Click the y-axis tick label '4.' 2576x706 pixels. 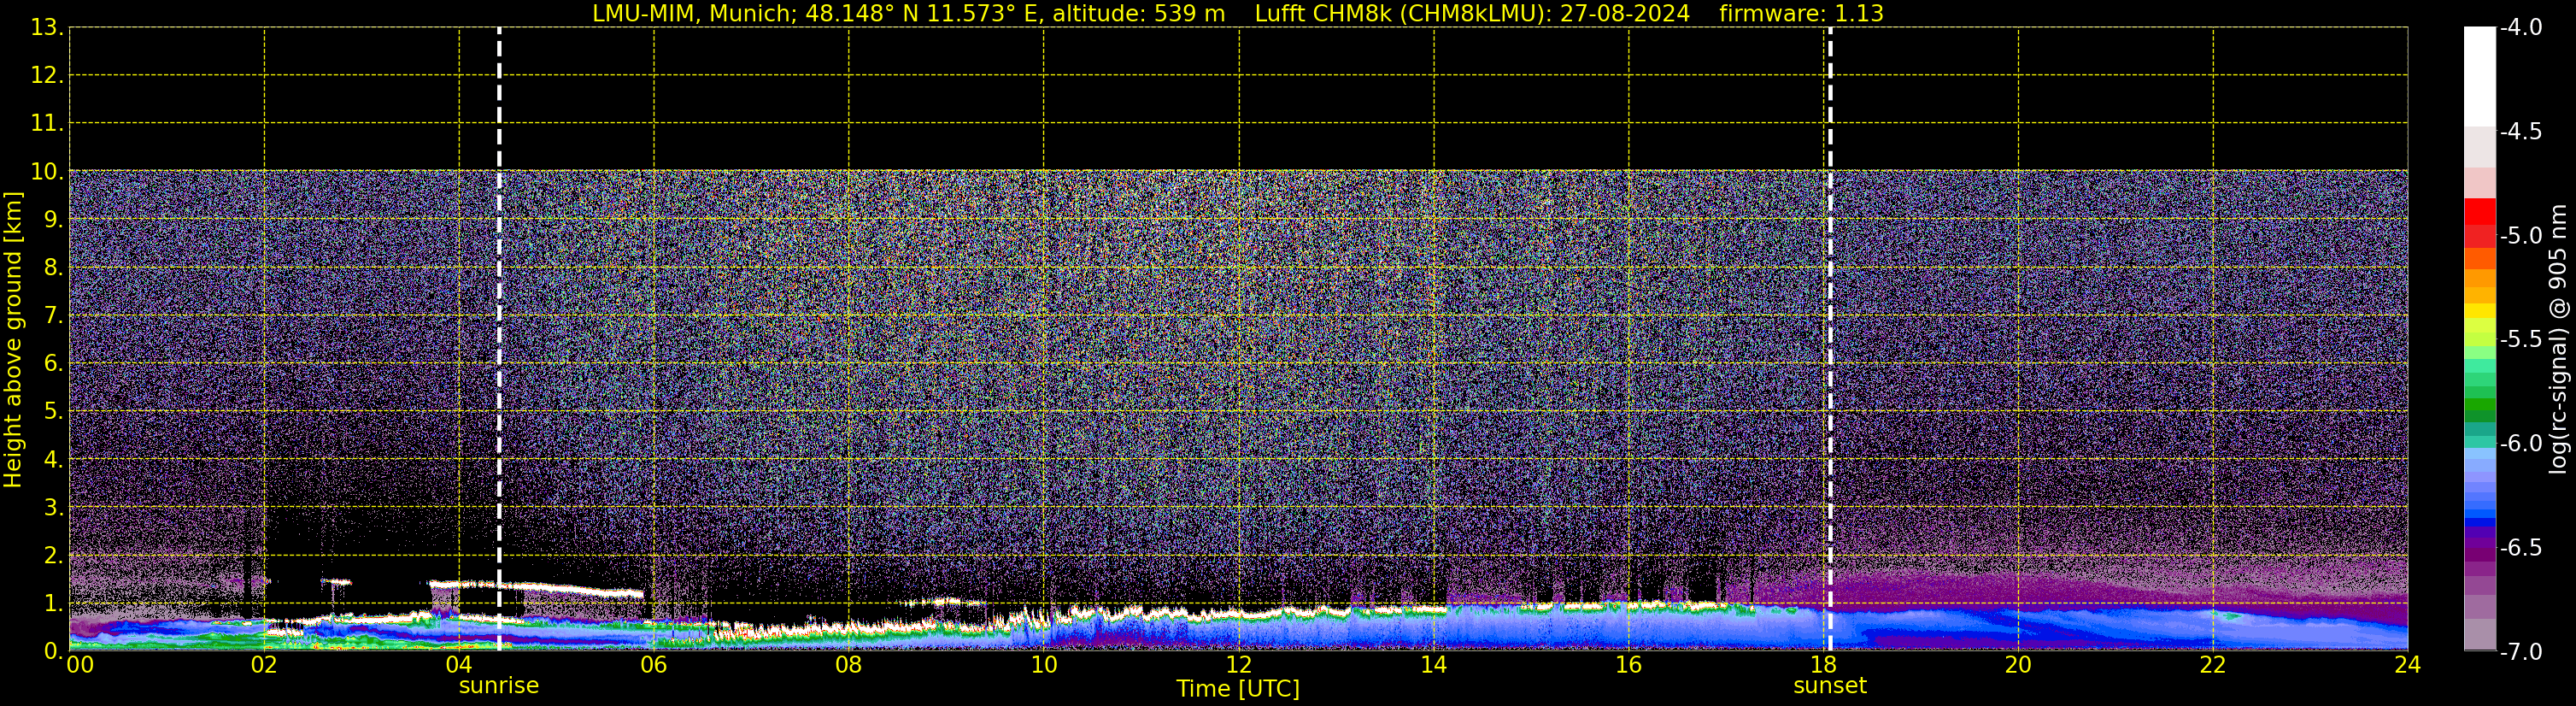(54, 460)
